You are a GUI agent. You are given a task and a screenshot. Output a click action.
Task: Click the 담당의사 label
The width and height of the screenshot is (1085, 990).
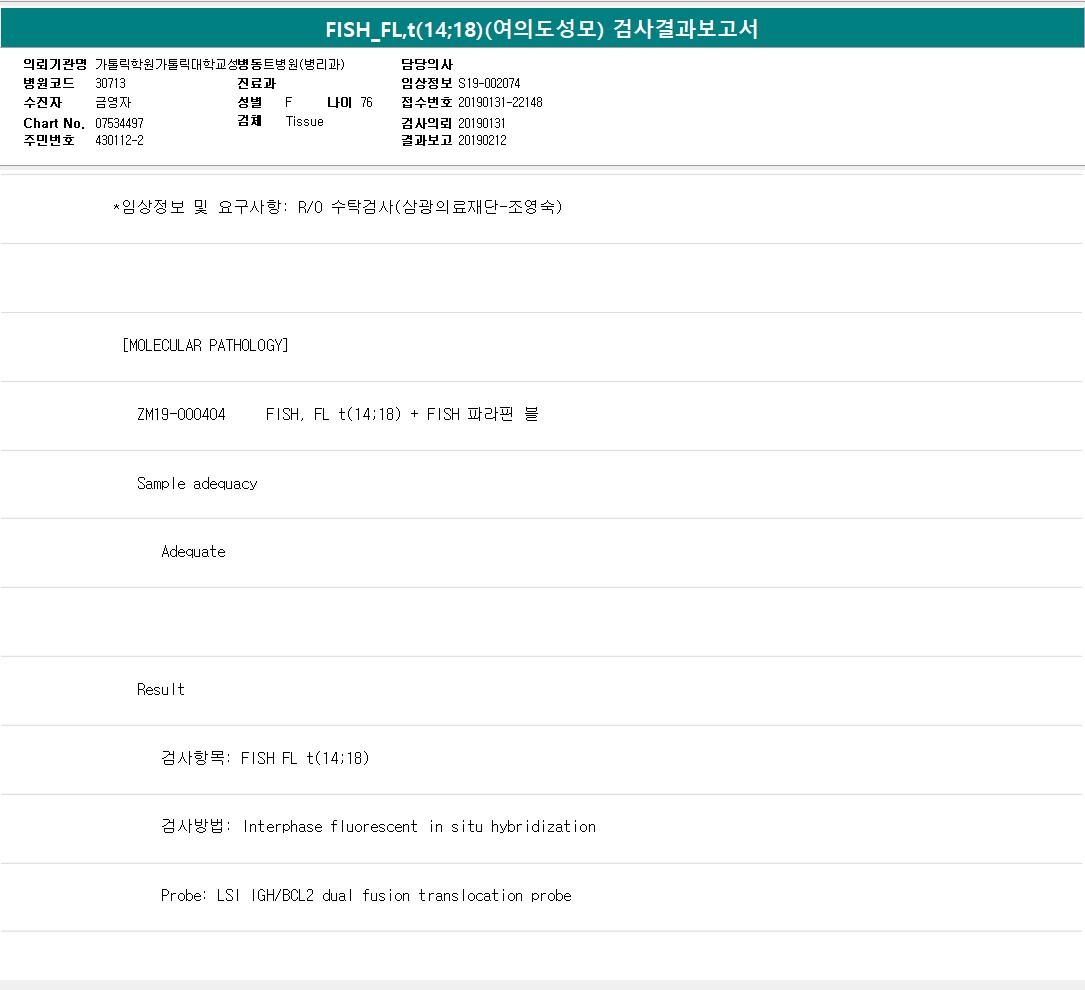tap(427, 64)
